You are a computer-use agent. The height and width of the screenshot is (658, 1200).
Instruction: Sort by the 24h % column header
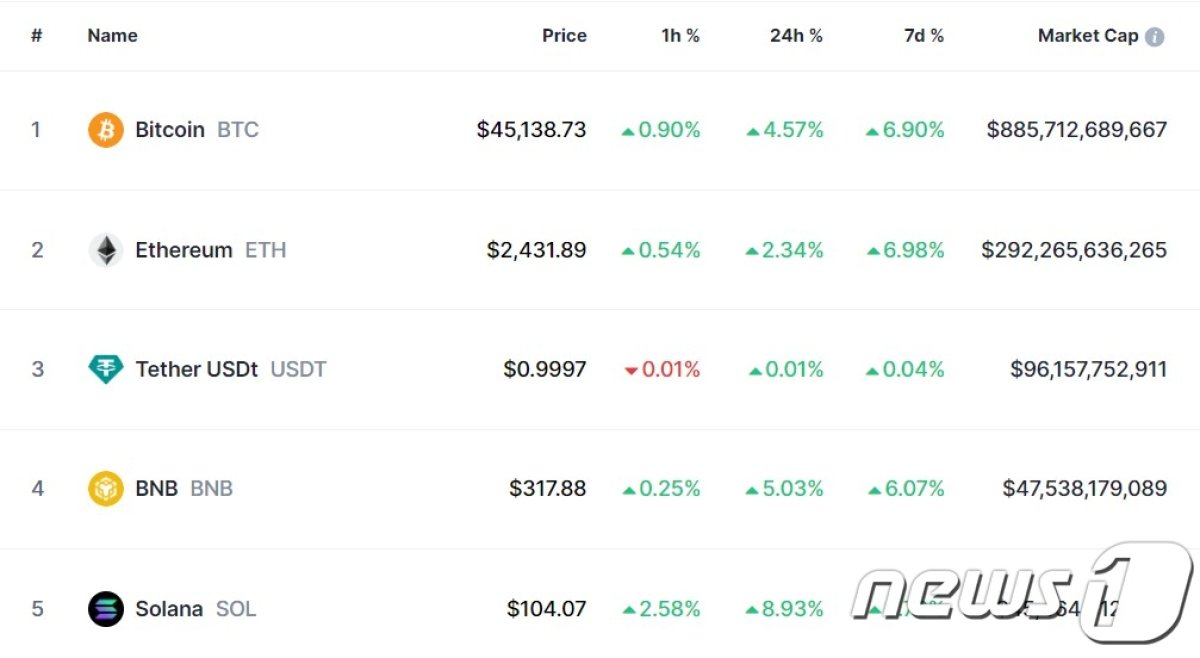coord(796,36)
